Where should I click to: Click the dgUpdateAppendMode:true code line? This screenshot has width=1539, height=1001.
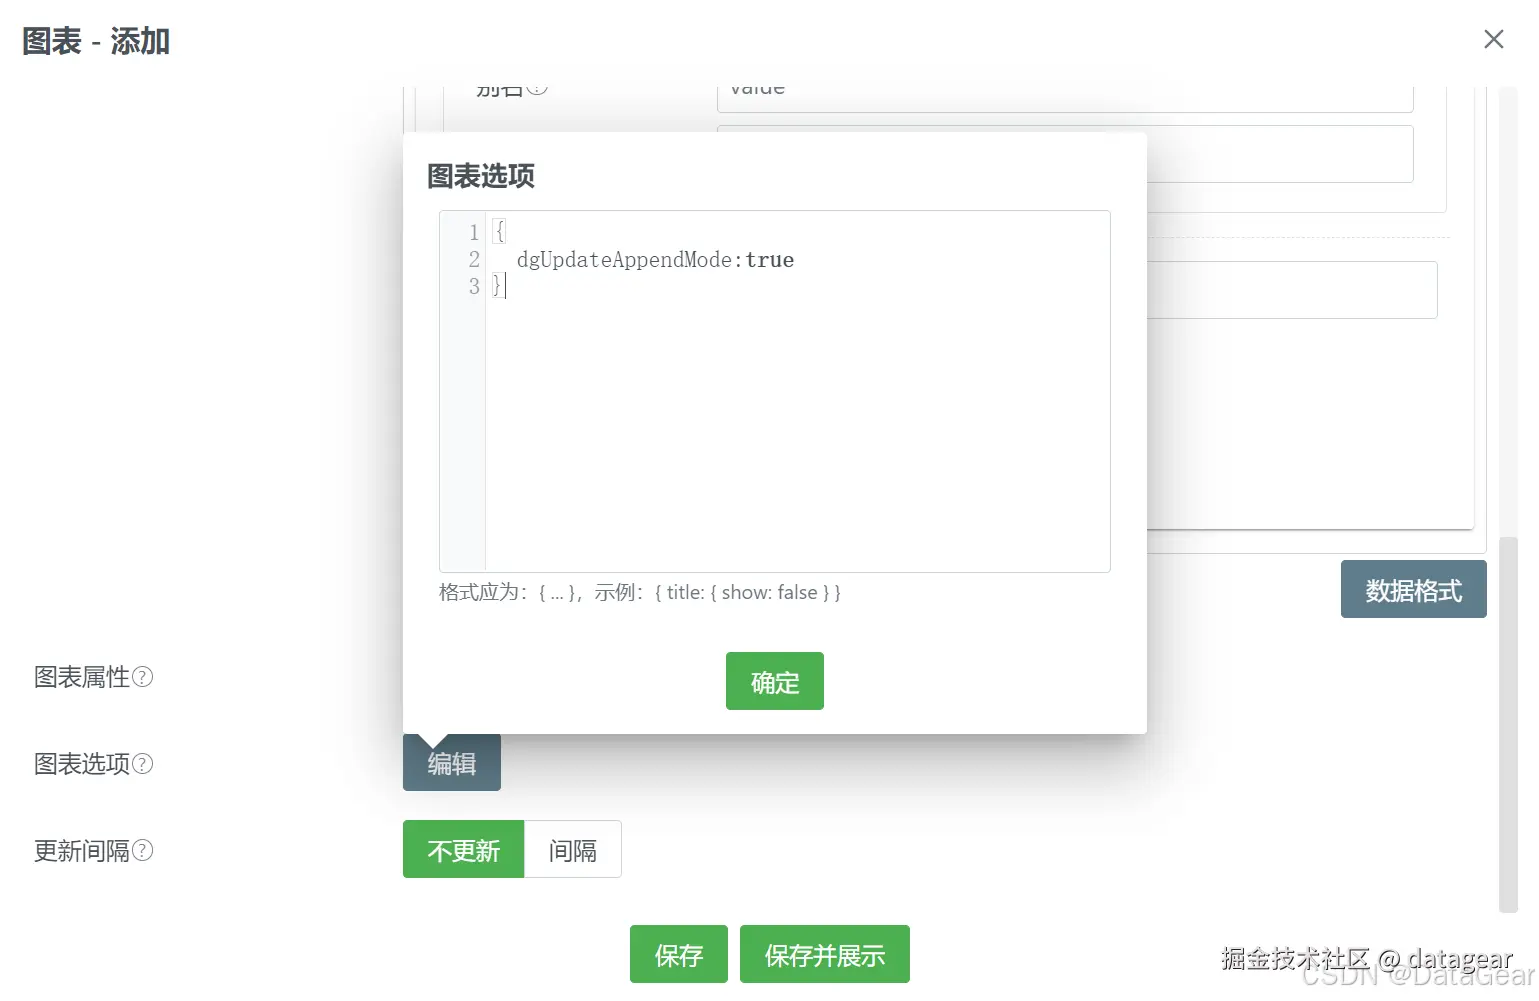tap(655, 260)
